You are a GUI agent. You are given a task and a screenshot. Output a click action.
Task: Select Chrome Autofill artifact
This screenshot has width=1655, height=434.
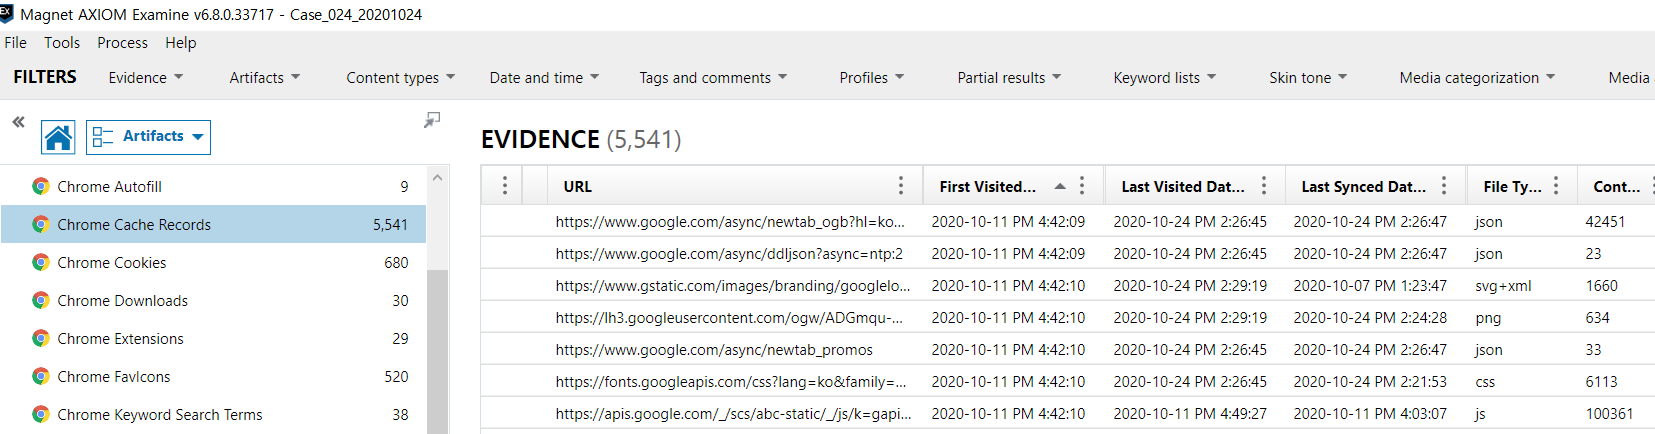click(213, 186)
